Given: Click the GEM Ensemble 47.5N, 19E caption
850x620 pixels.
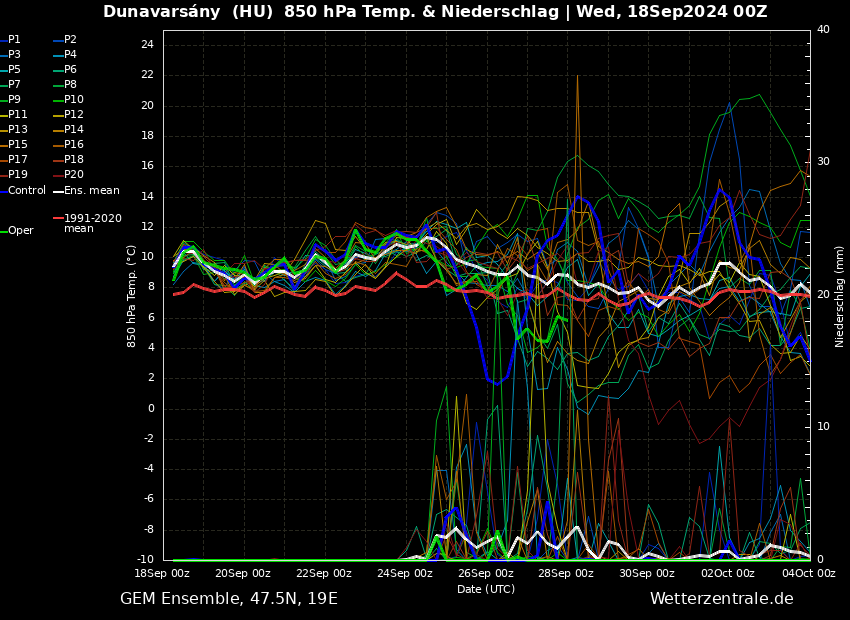Looking at the screenshot, I should click(229, 599).
